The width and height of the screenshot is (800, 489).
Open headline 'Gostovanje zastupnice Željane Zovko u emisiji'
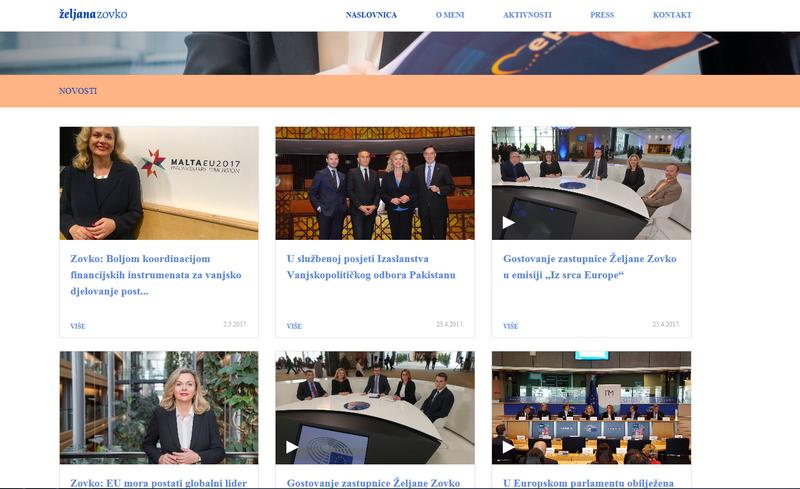(x=589, y=266)
